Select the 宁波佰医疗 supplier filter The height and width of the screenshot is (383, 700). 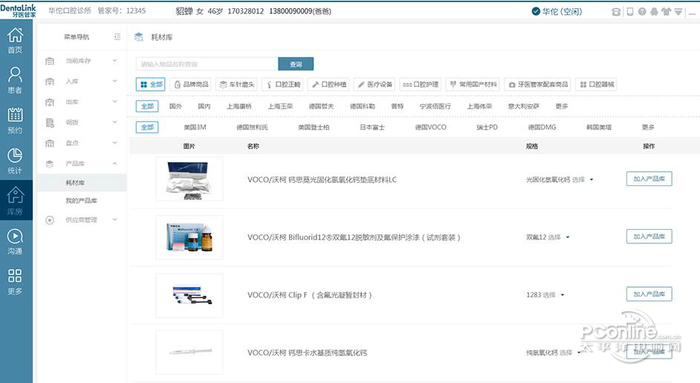click(x=435, y=106)
